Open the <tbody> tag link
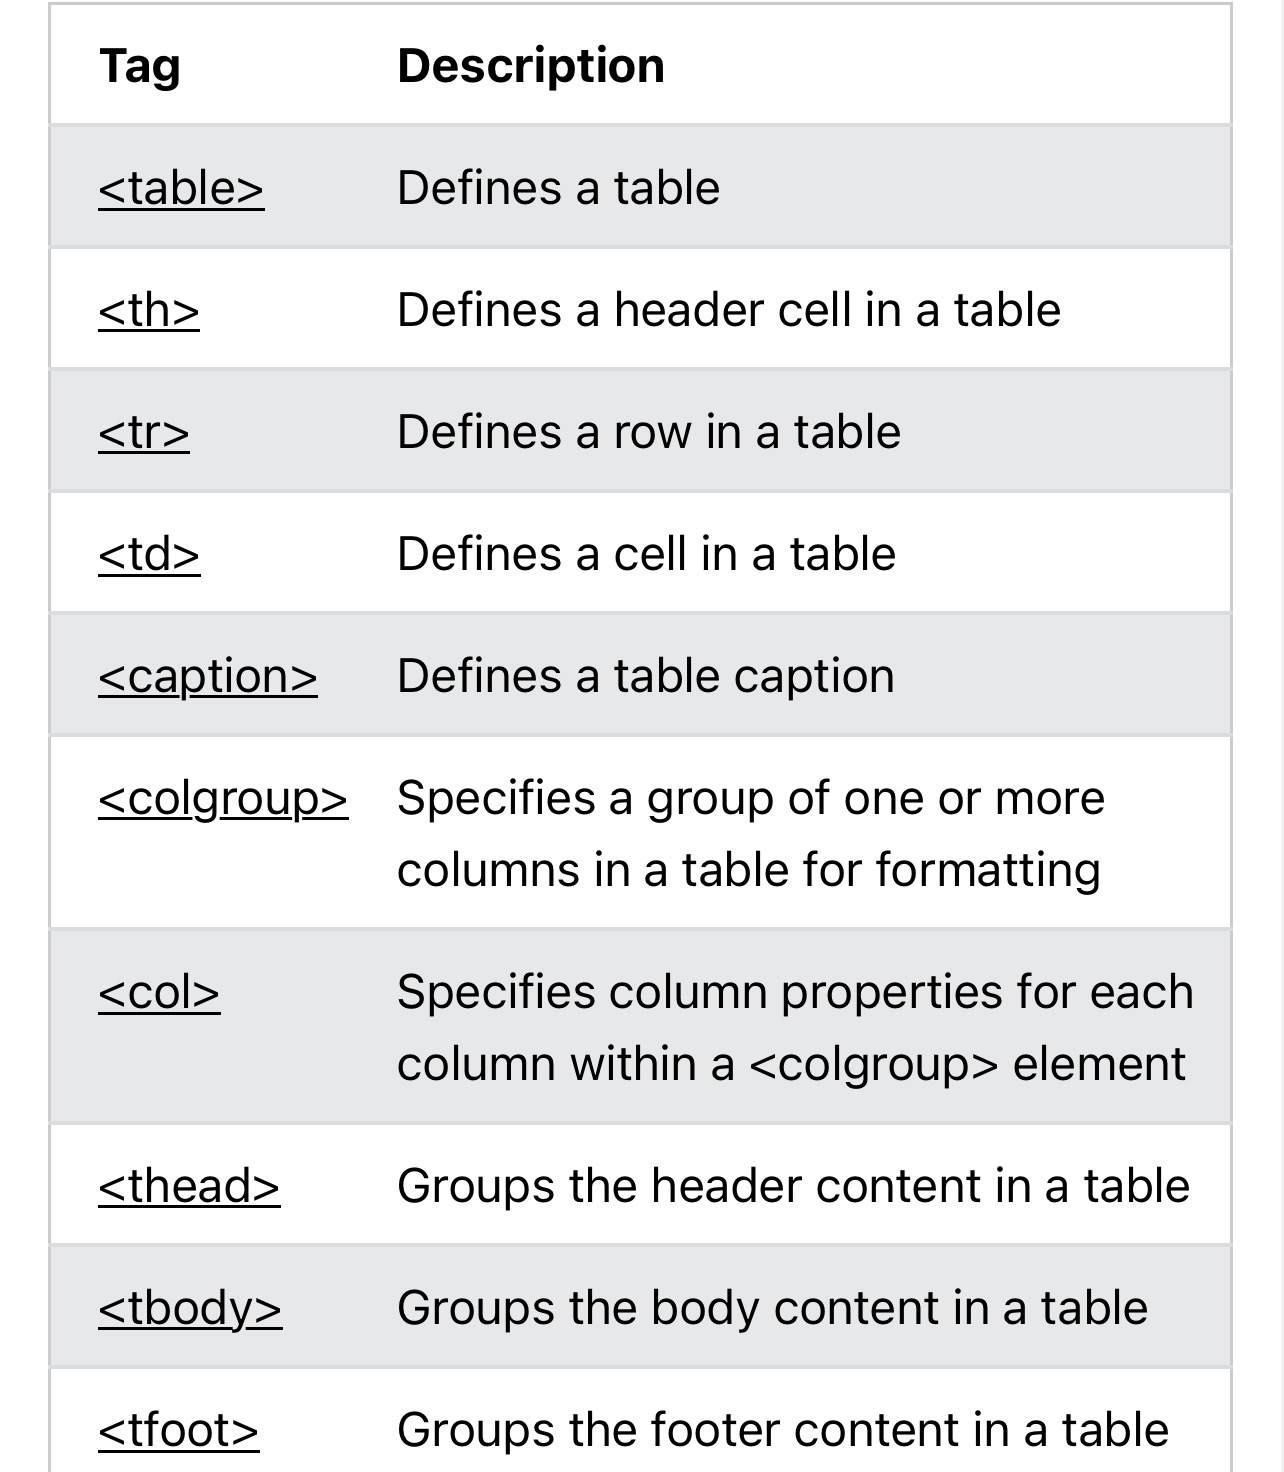 click(190, 1308)
